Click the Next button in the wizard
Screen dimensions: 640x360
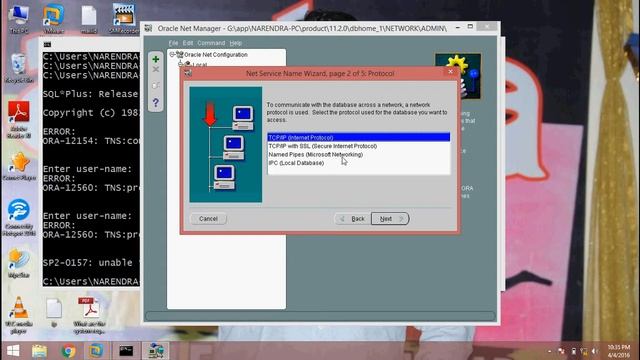pyautogui.click(x=390, y=219)
